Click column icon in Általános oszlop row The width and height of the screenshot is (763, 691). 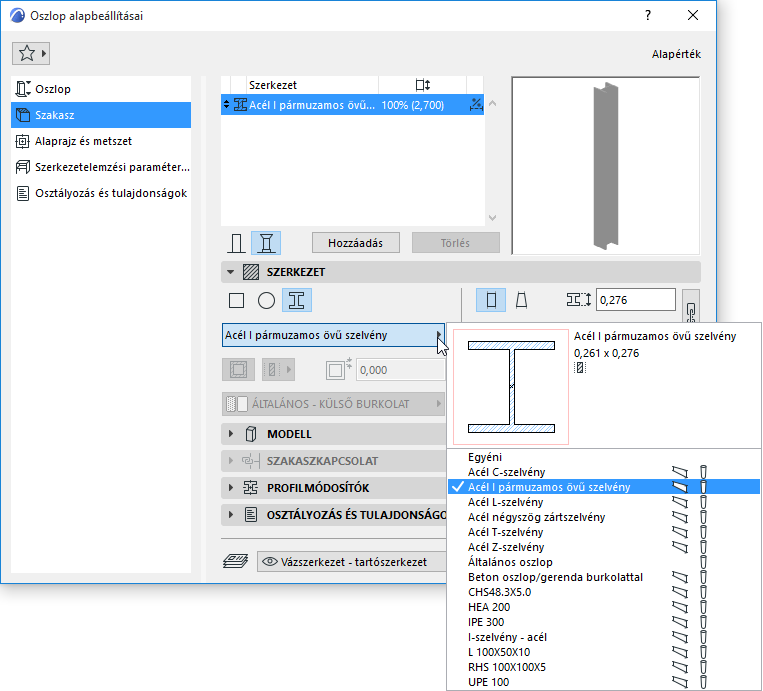(x=703, y=562)
